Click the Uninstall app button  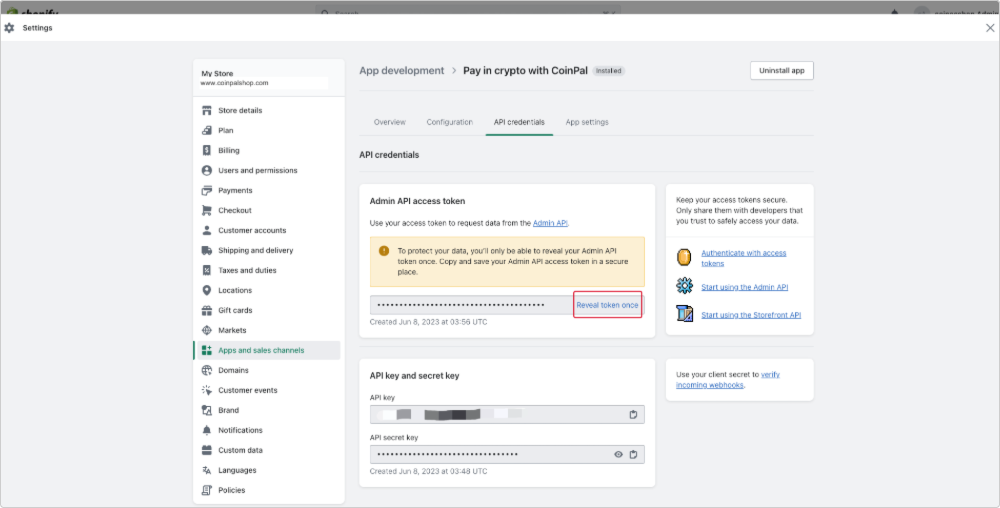(x=781, y=71)
